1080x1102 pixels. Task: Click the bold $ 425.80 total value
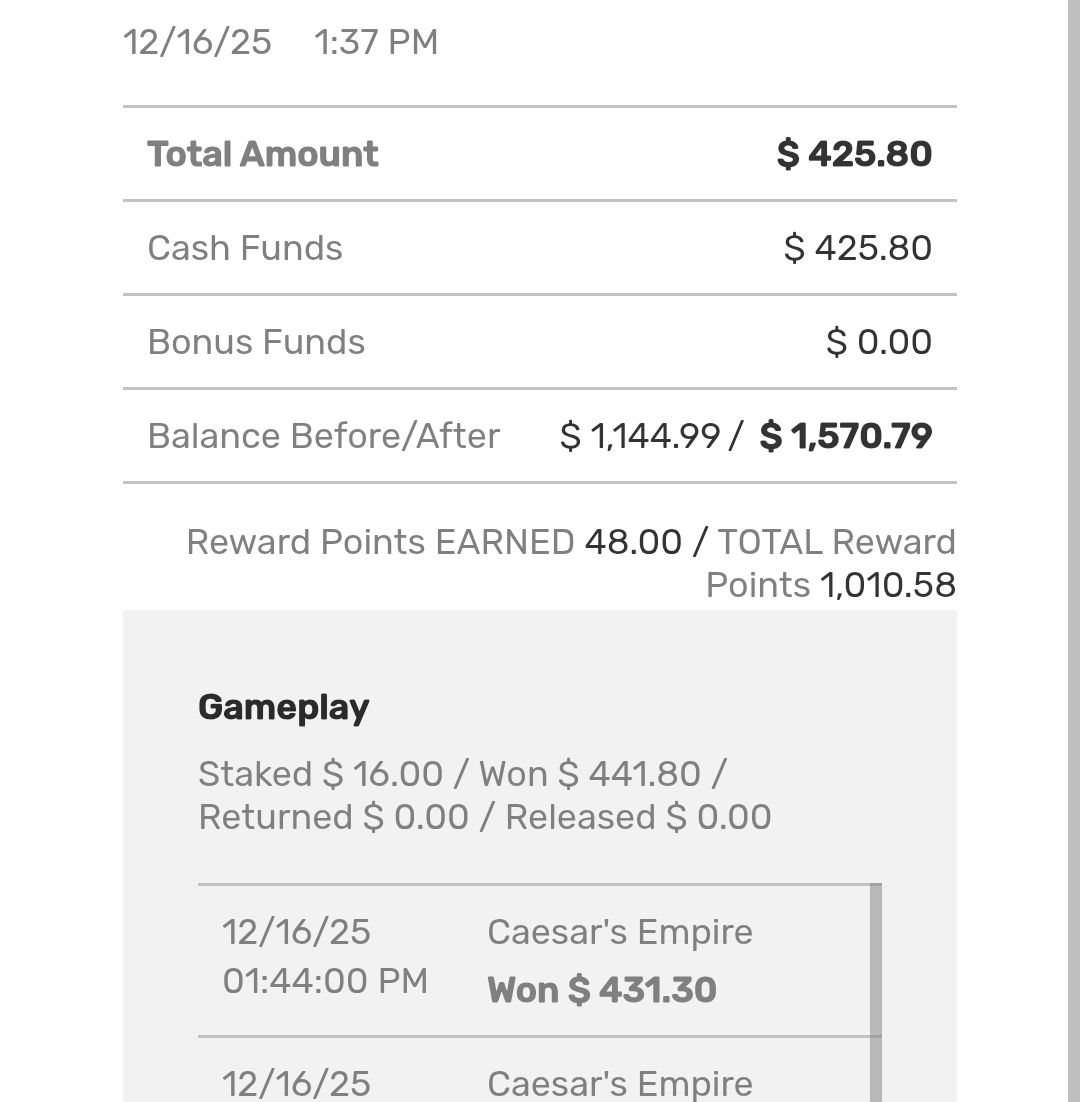pos(854,154)
